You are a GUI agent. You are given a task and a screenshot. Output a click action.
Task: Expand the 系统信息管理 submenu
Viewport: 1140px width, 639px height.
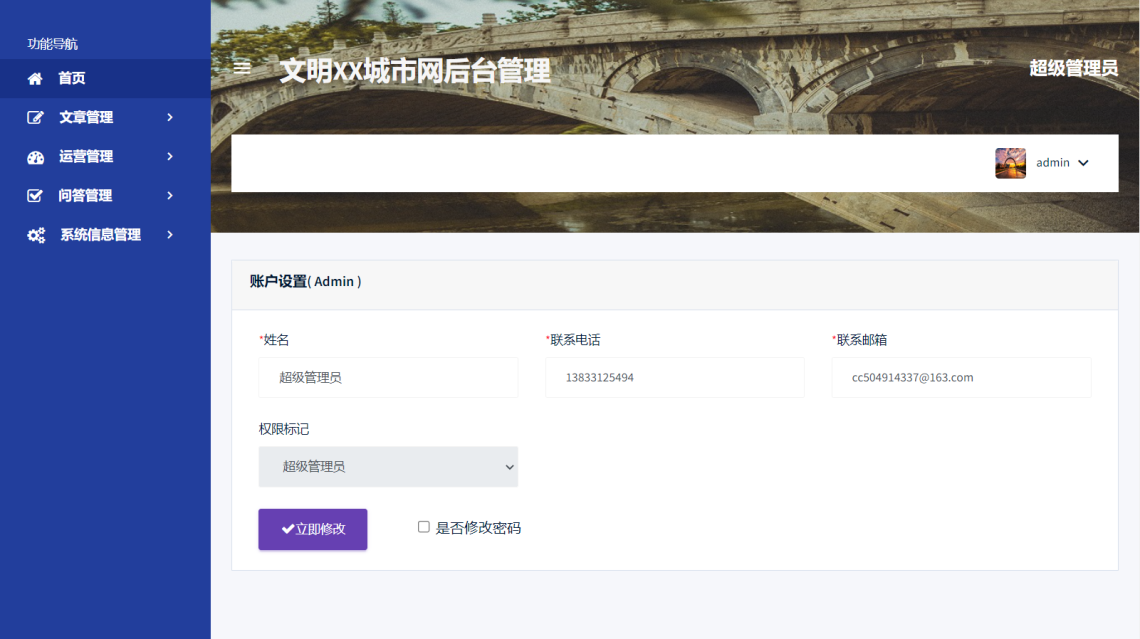click(x=100, y=234)
